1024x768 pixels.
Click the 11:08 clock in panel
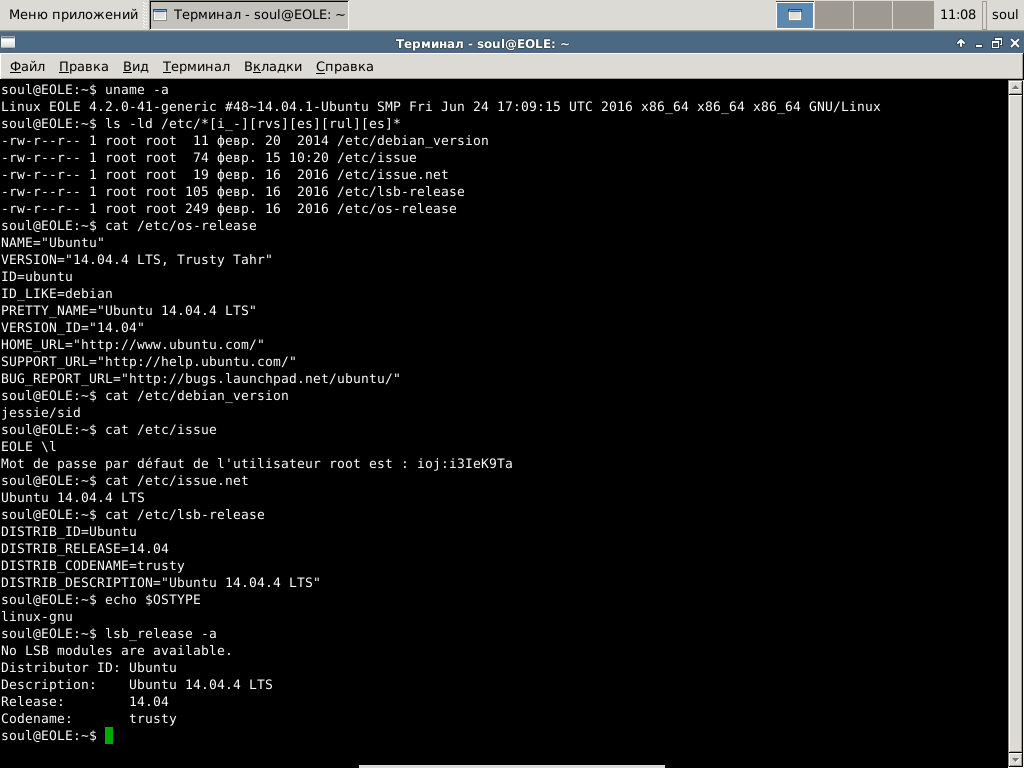[957, 14]
